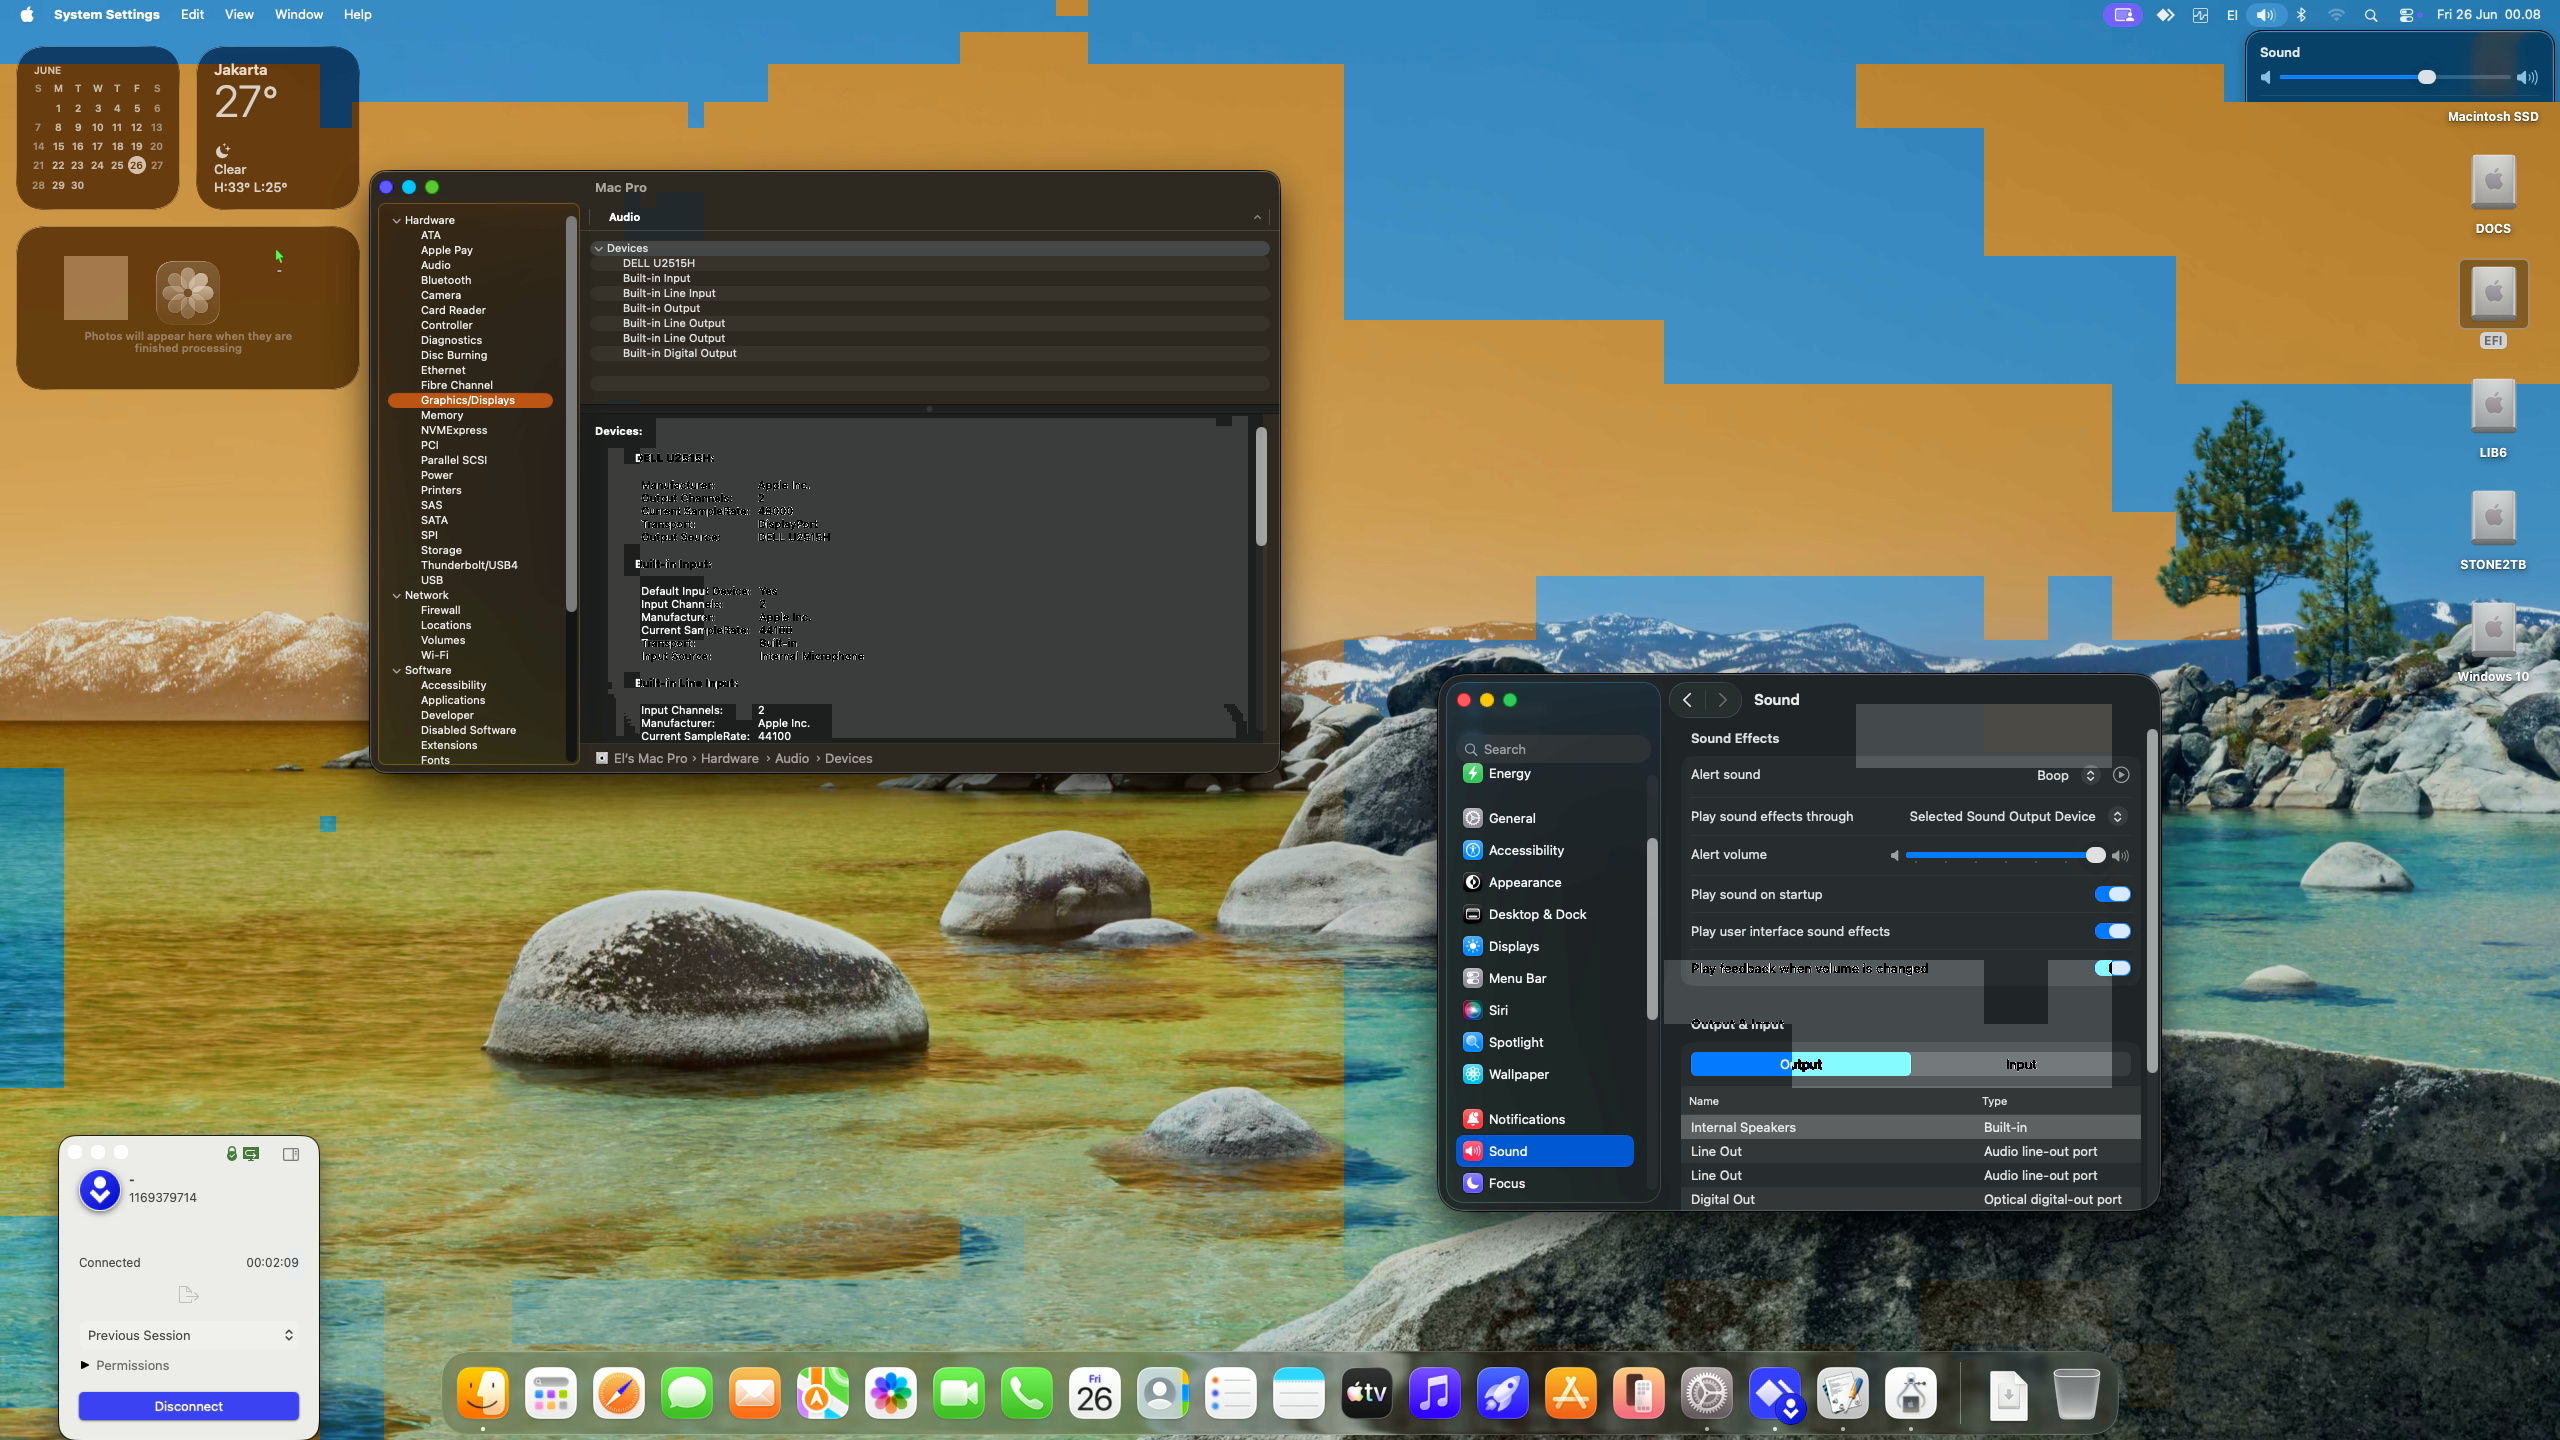Expand the Permissions disclosure triangle
2560x1440 pixels.
(x=85, y=1365)
